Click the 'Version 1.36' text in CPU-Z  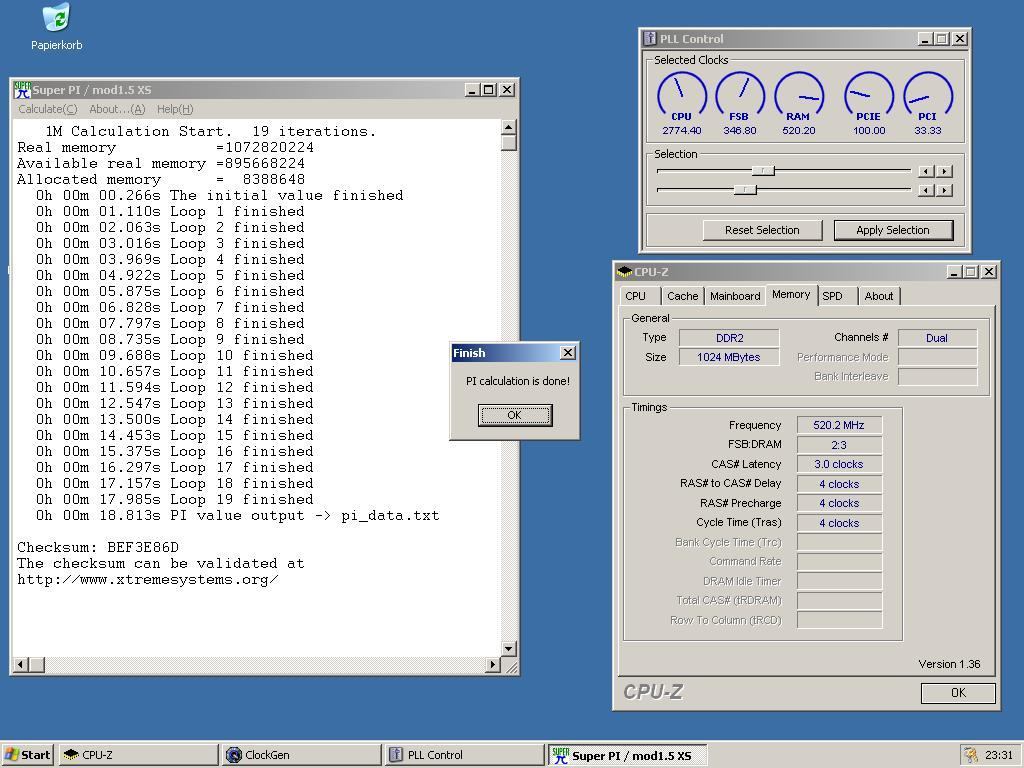pos(950,664)
